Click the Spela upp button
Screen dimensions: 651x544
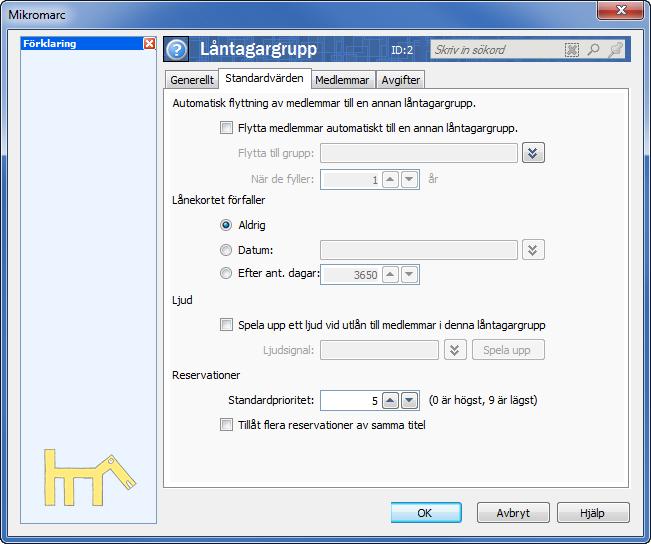pos(508,350)
